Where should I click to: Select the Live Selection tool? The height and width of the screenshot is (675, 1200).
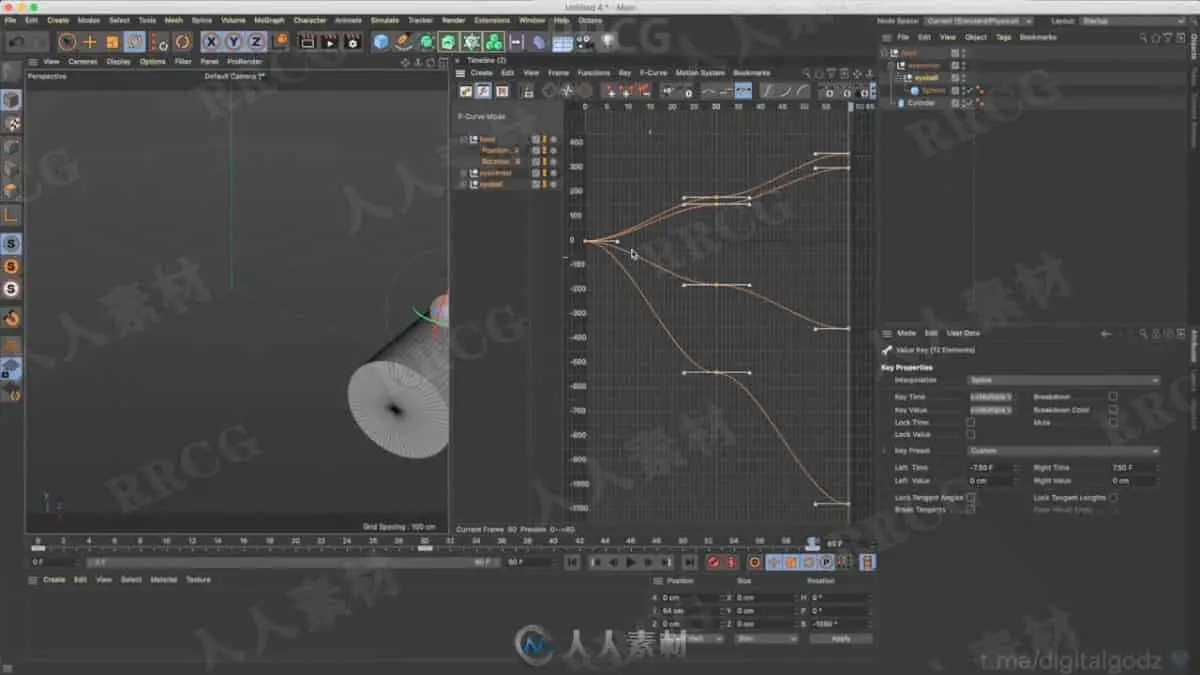click(x=67, y=42)
